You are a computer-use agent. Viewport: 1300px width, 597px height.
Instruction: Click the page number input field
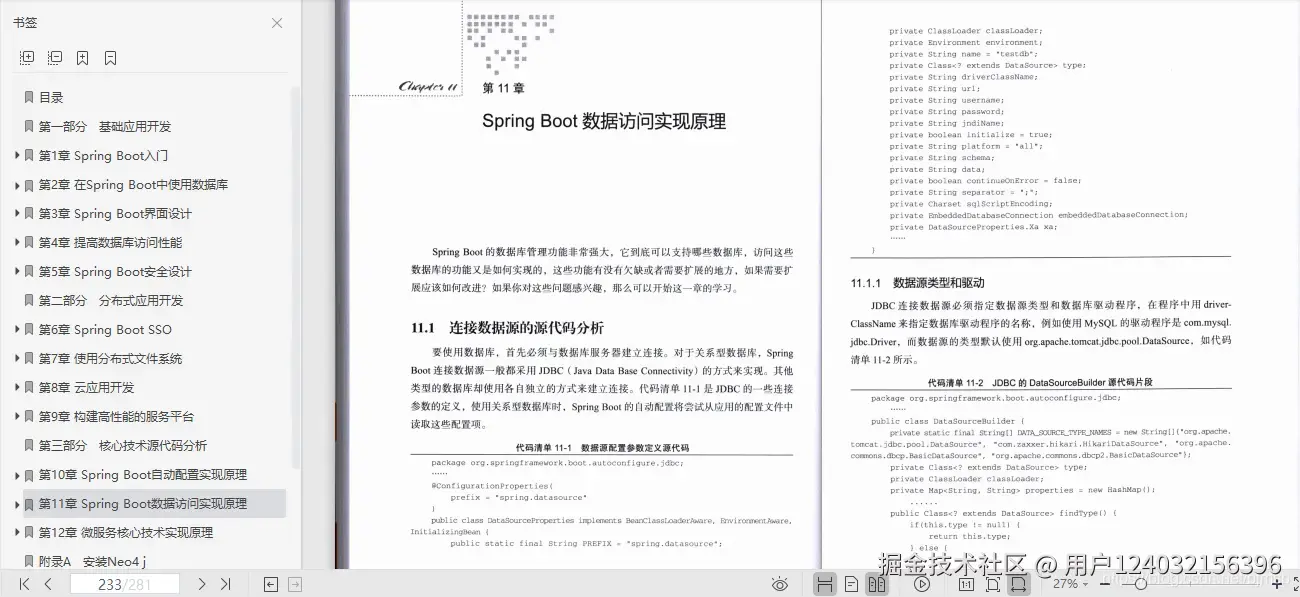click(124, 584)
